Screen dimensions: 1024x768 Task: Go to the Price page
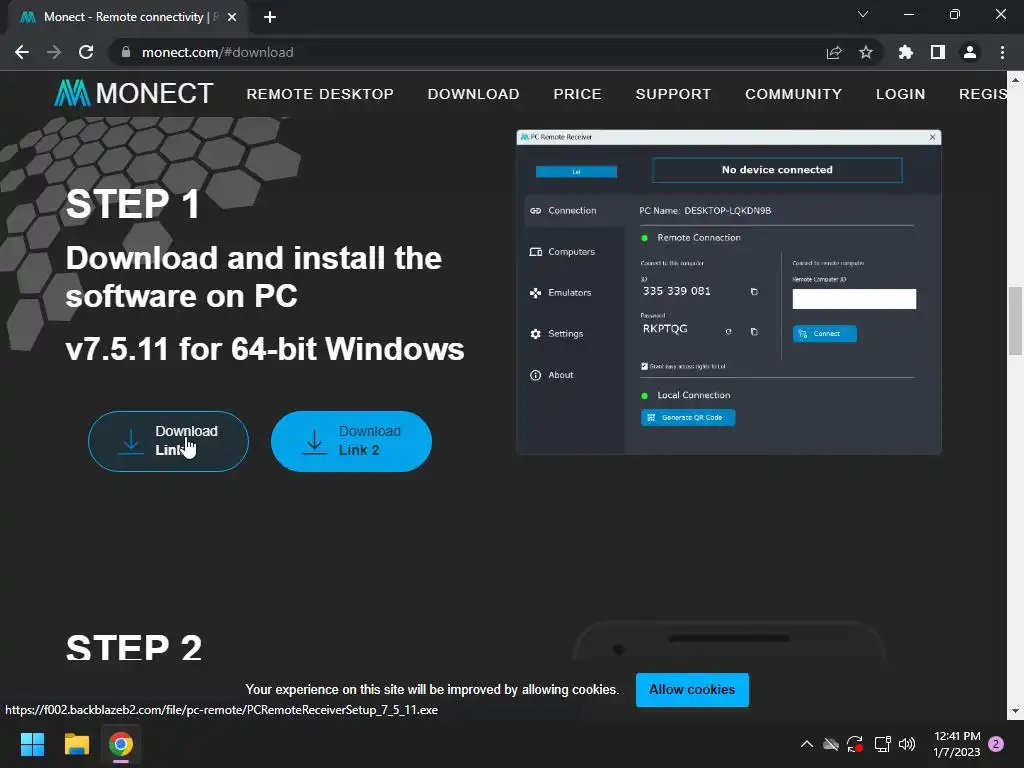point(577,94)
